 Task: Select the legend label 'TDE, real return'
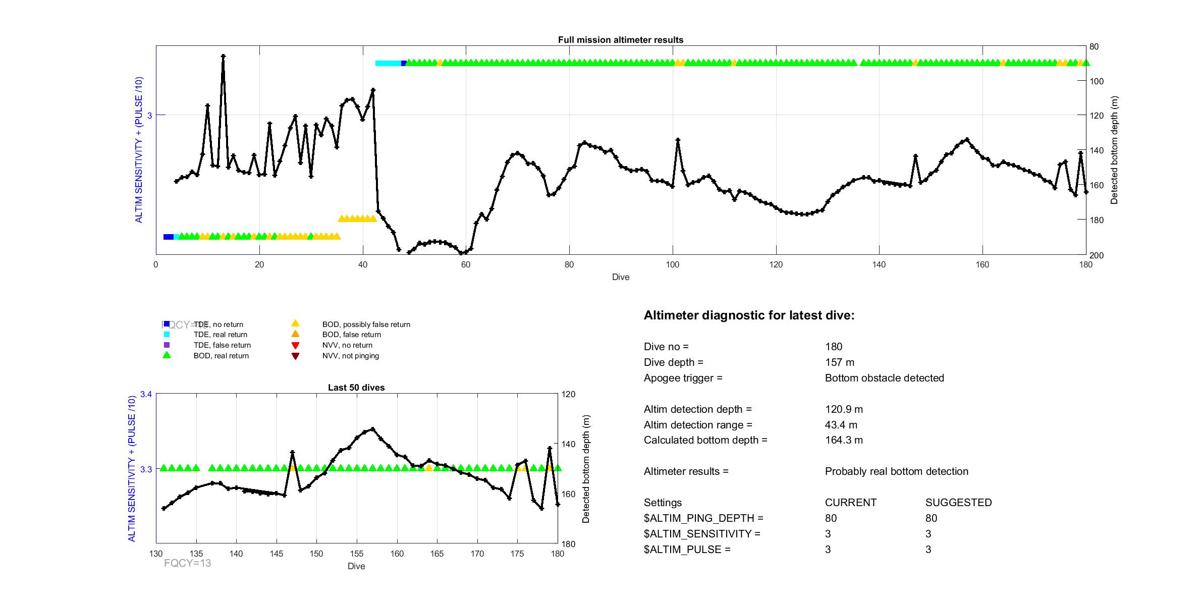pos(222,335)
